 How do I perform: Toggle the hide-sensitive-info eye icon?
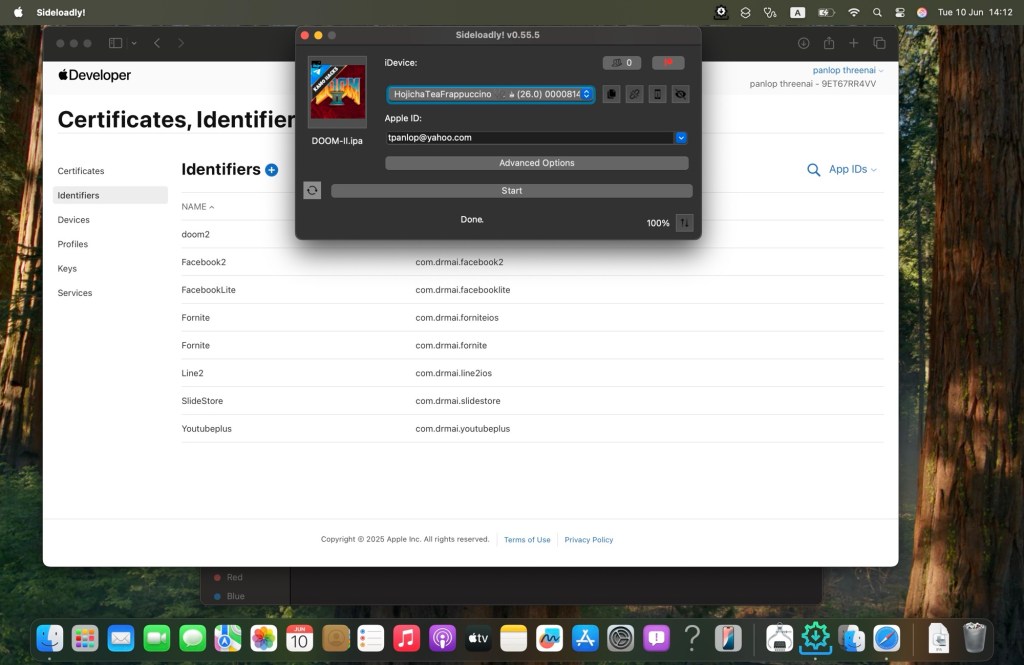(x=680, y=94)
